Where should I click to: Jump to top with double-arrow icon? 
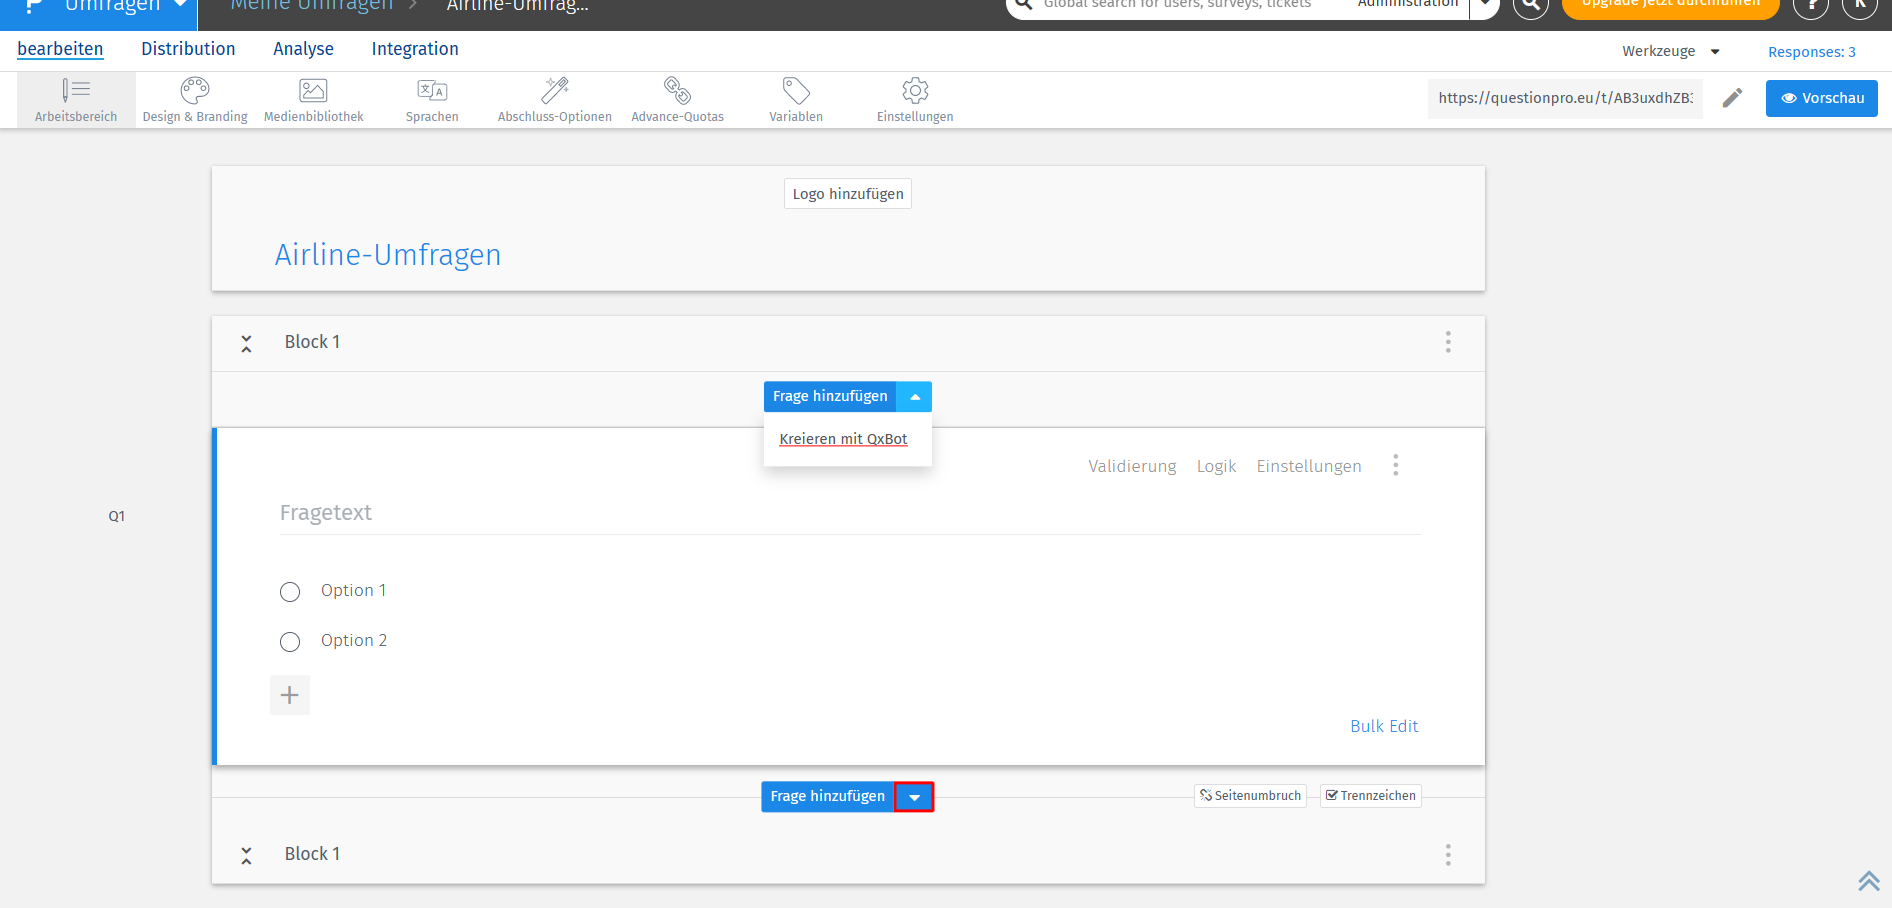1869,880
